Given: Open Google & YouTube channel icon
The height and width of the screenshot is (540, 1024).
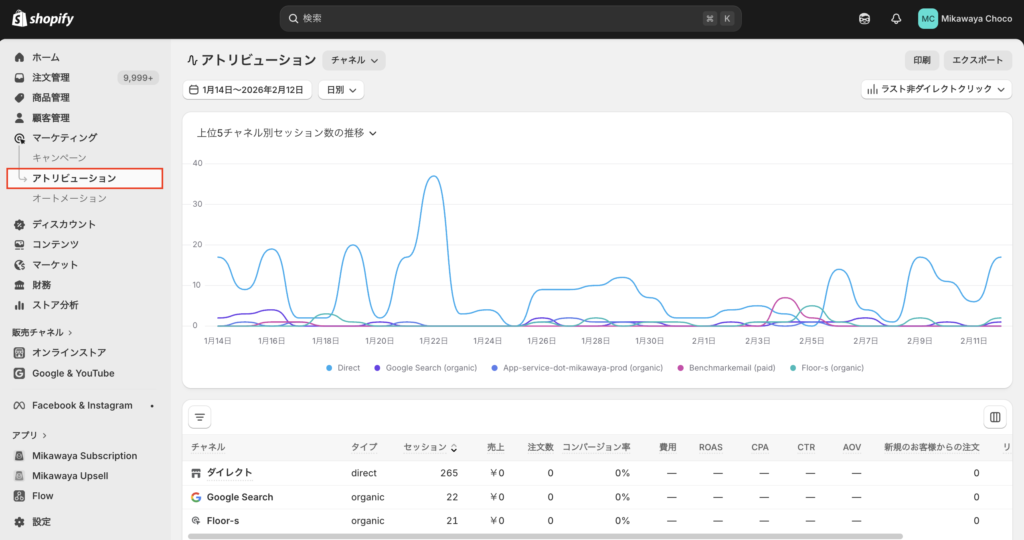Looking at the screenshot, I should click(20, 373).
